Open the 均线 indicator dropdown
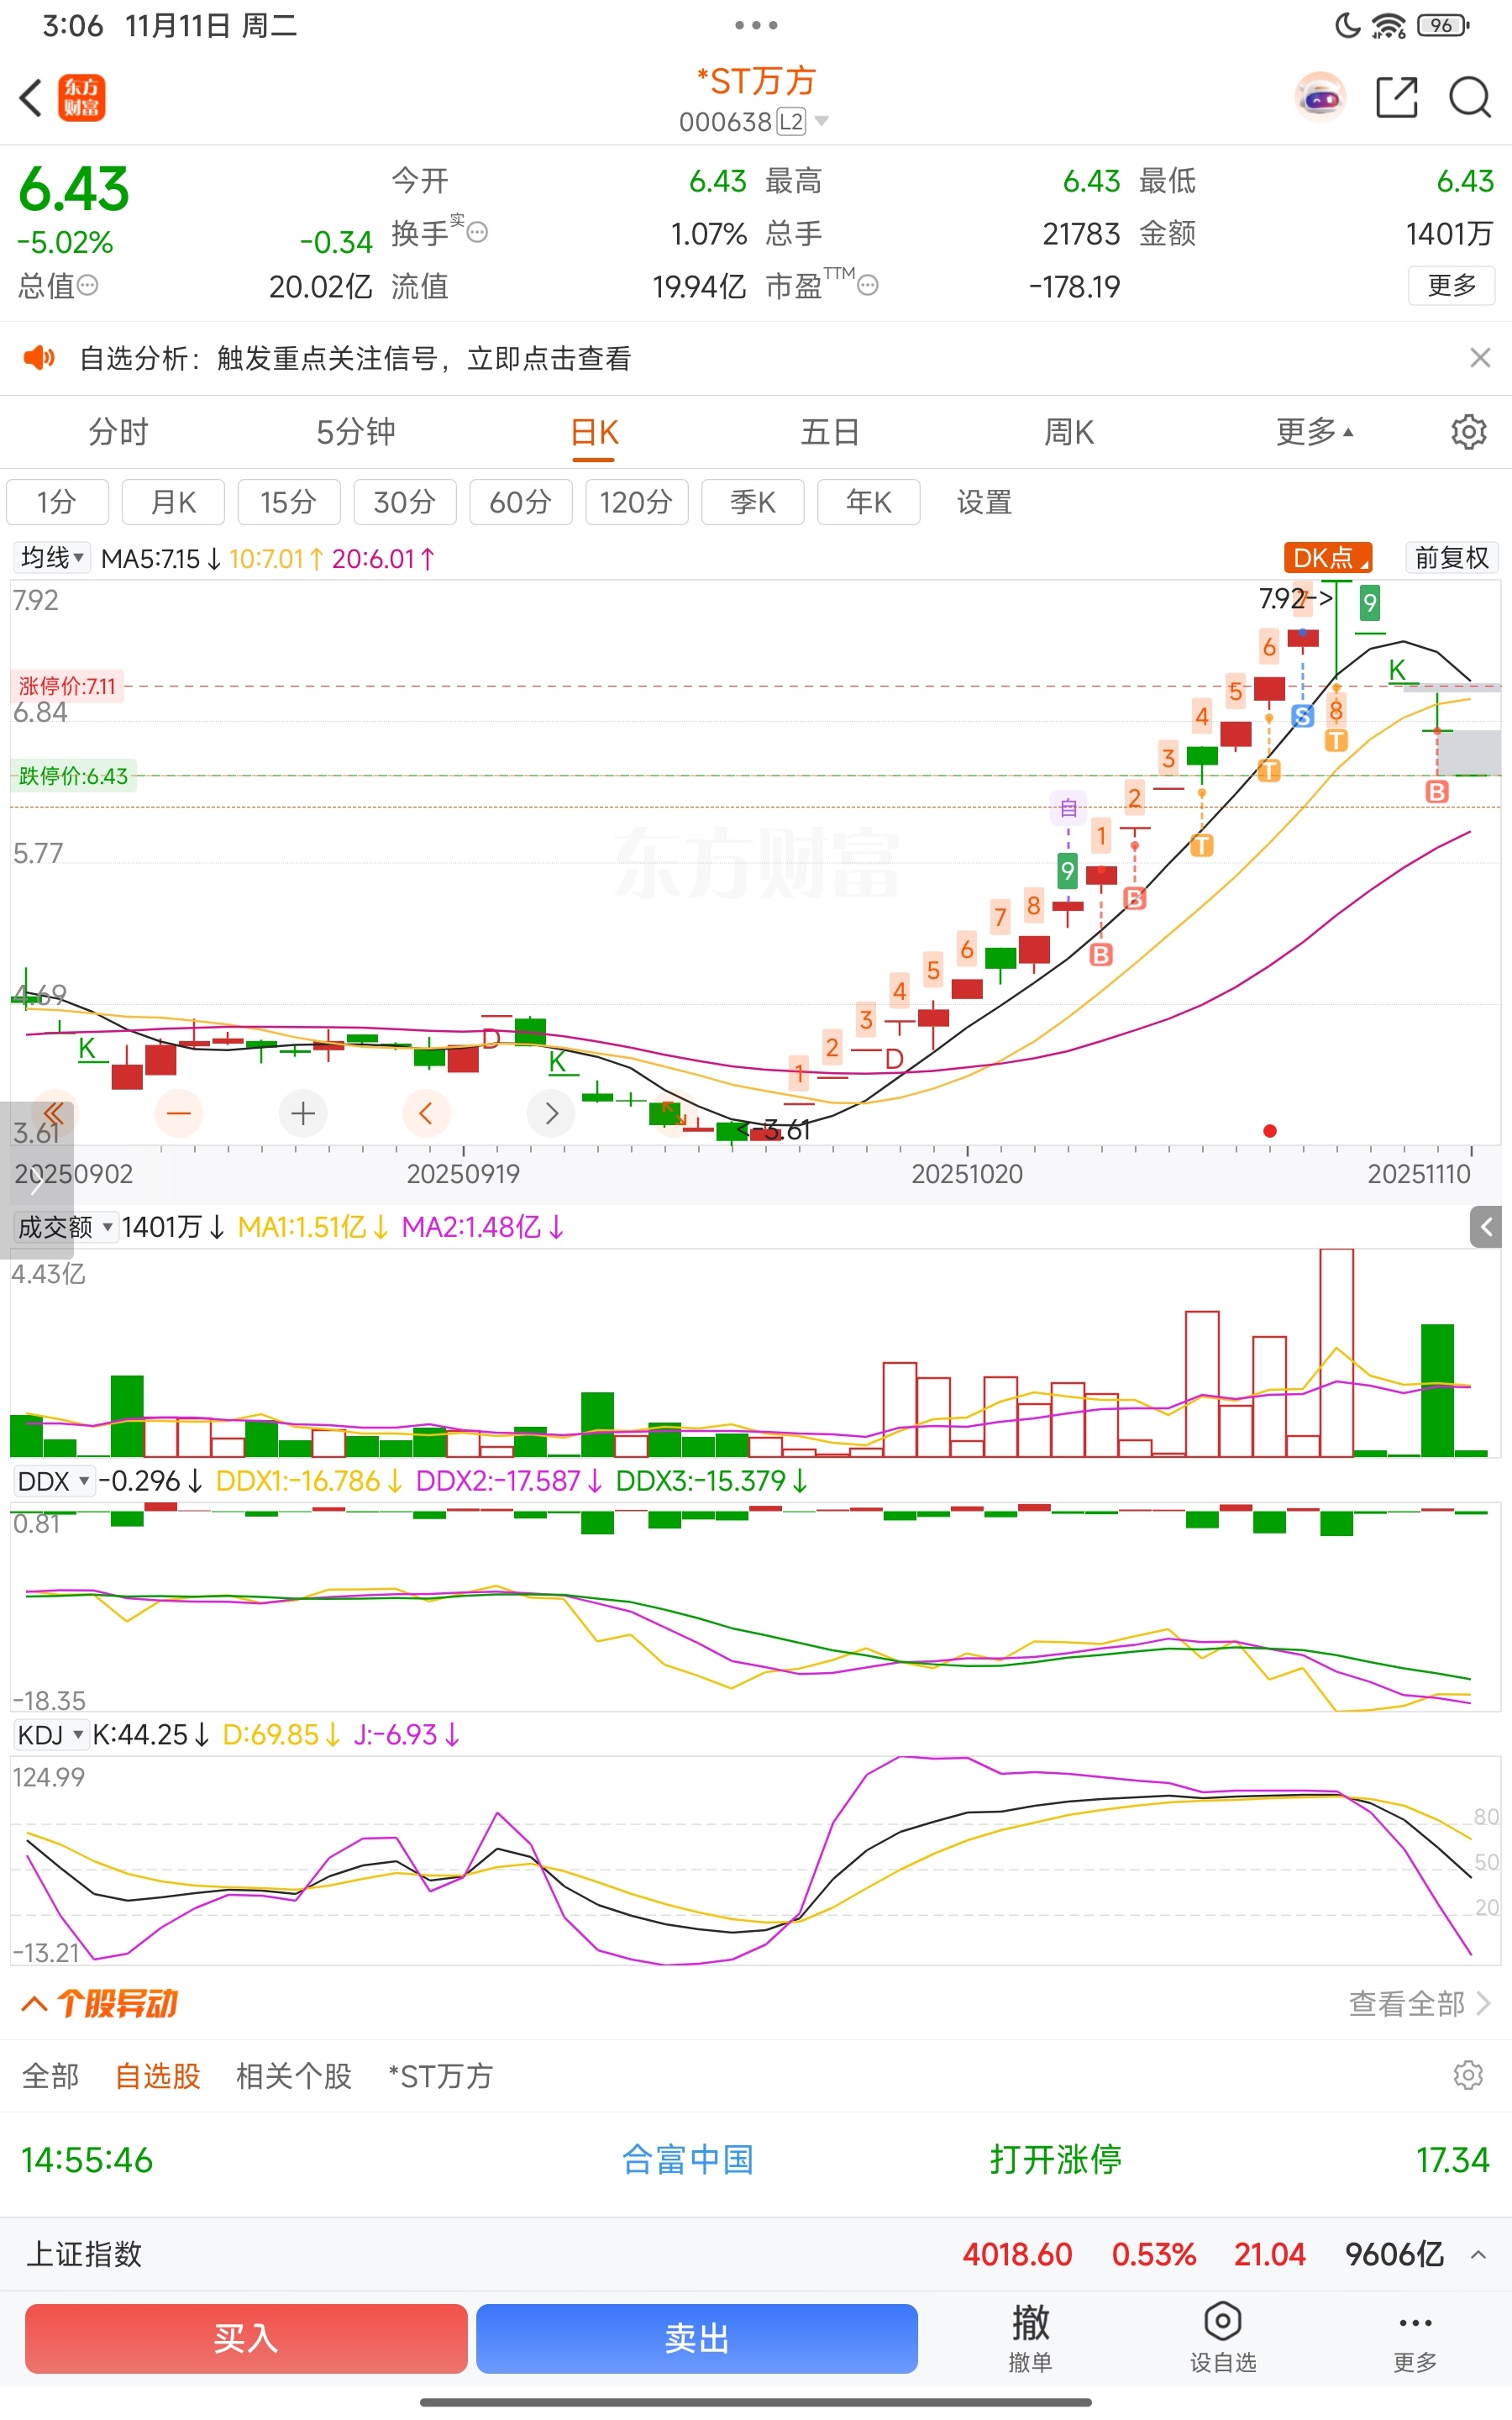The height and width of the screenshot is (2420, 1512). (x=52, y=558)
